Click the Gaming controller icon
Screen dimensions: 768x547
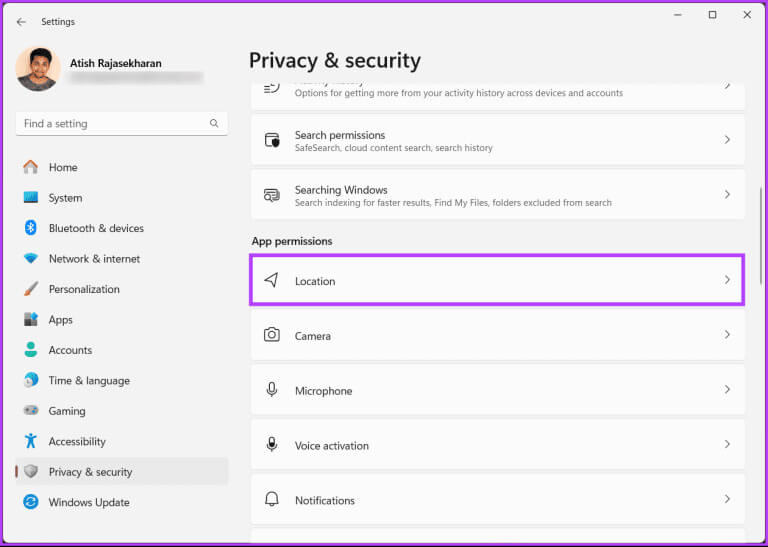coord(30,410)
